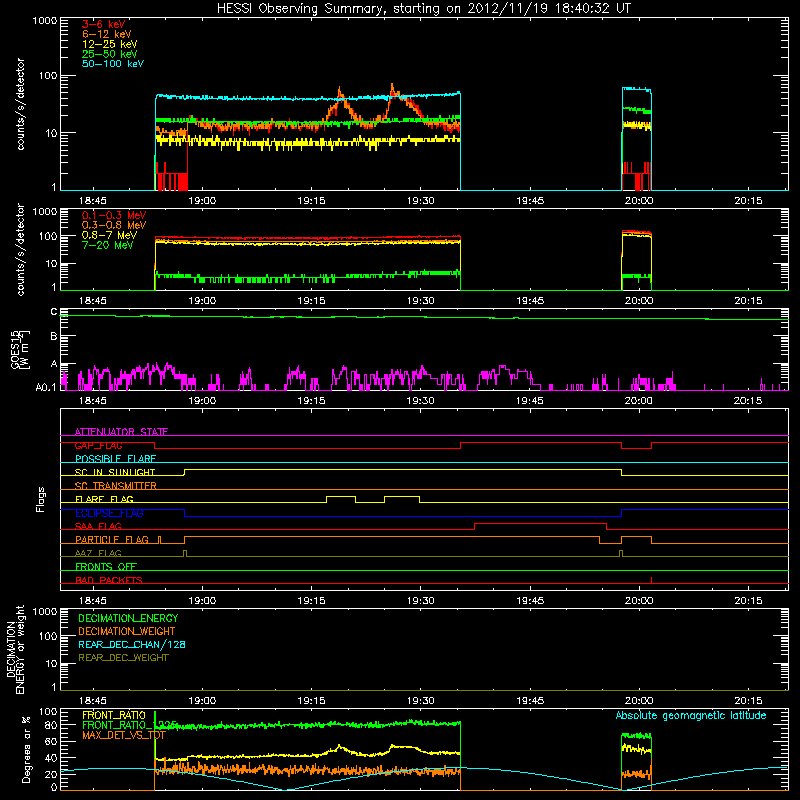The width and height of the screenshot is (800, 800).
Task: Select the DECIMATION_WEIGHT legend label
Action: pos(127,631)
